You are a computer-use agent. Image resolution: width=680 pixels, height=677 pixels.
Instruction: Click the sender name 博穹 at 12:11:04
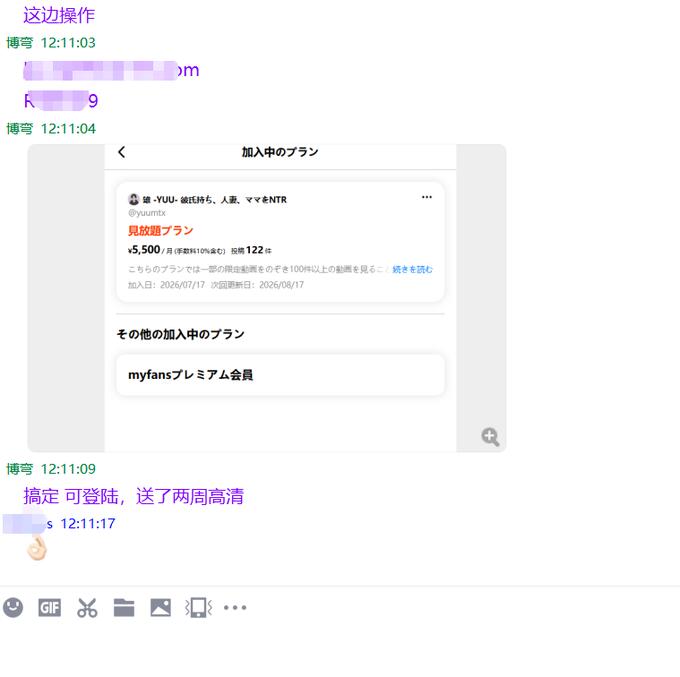click(x=20, y=128)
